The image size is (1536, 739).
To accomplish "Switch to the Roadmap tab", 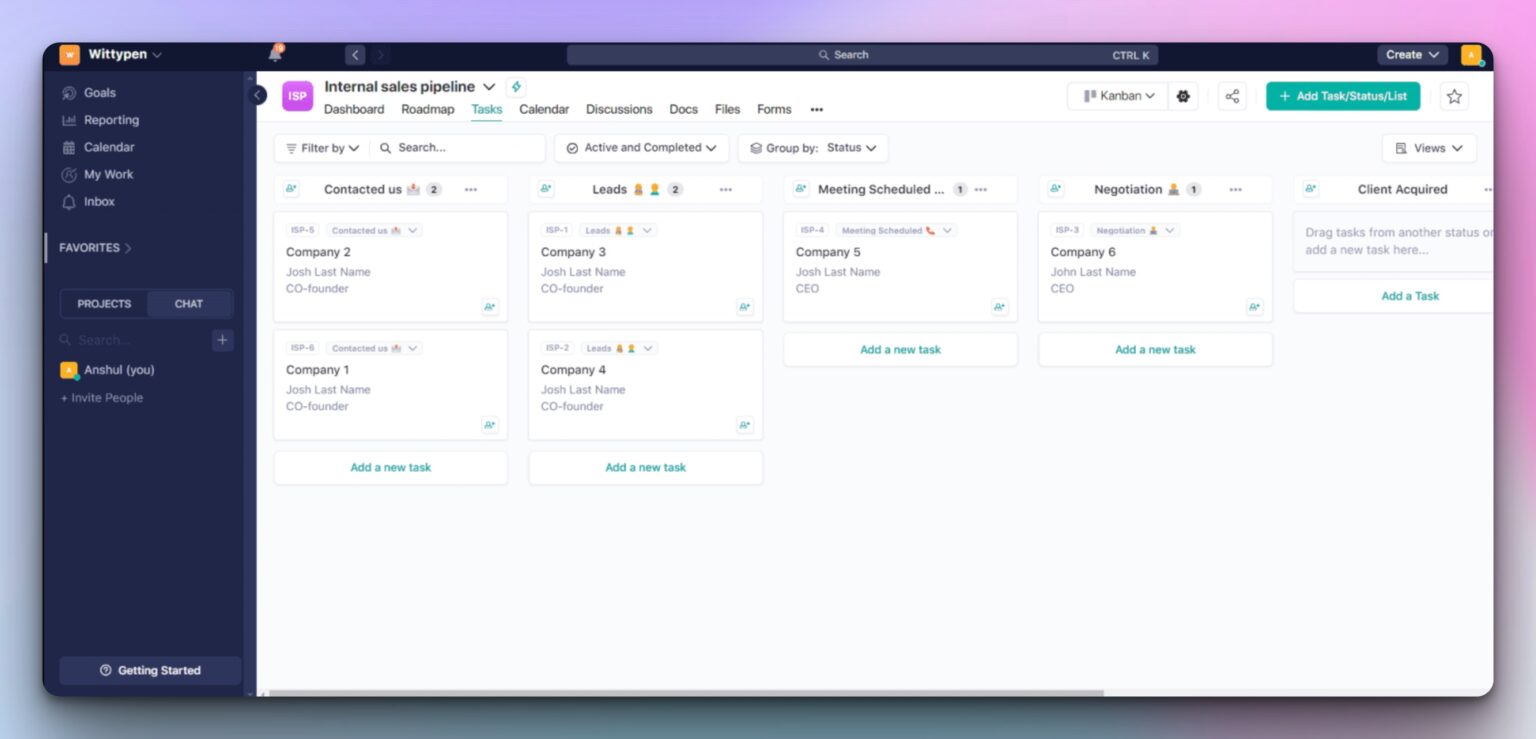I will (x=427, y=110).
